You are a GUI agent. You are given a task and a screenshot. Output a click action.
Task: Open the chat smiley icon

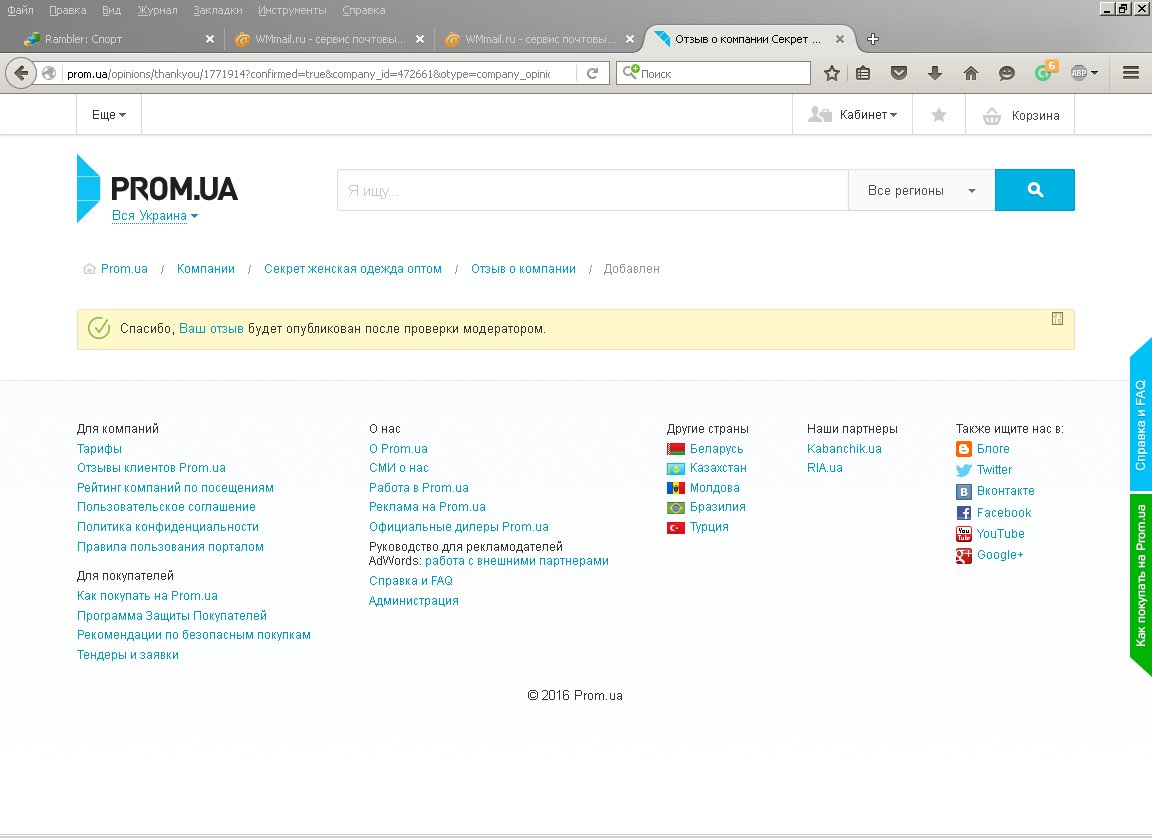[x=1007, y=73]
